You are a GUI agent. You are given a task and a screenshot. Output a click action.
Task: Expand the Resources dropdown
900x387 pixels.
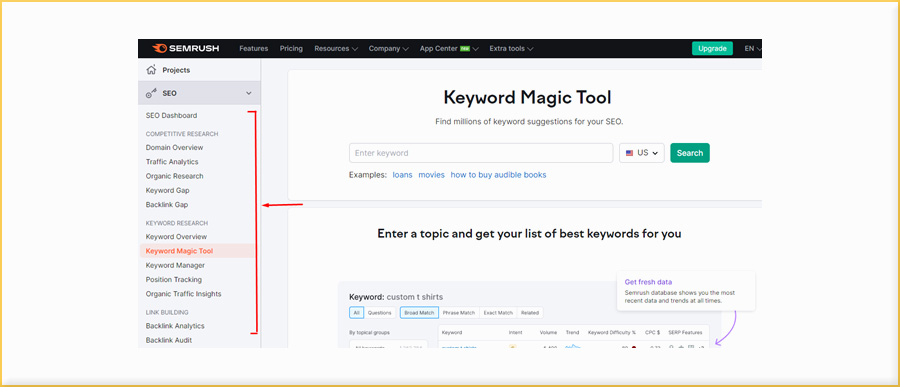click(336, 49)
